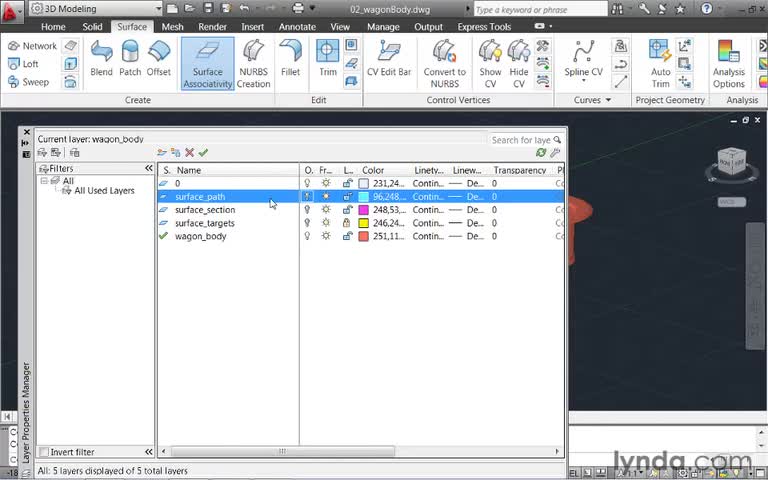Click the ViewCube in drawing viewport
Screen dimensions: 768x480
click(732, 162)
